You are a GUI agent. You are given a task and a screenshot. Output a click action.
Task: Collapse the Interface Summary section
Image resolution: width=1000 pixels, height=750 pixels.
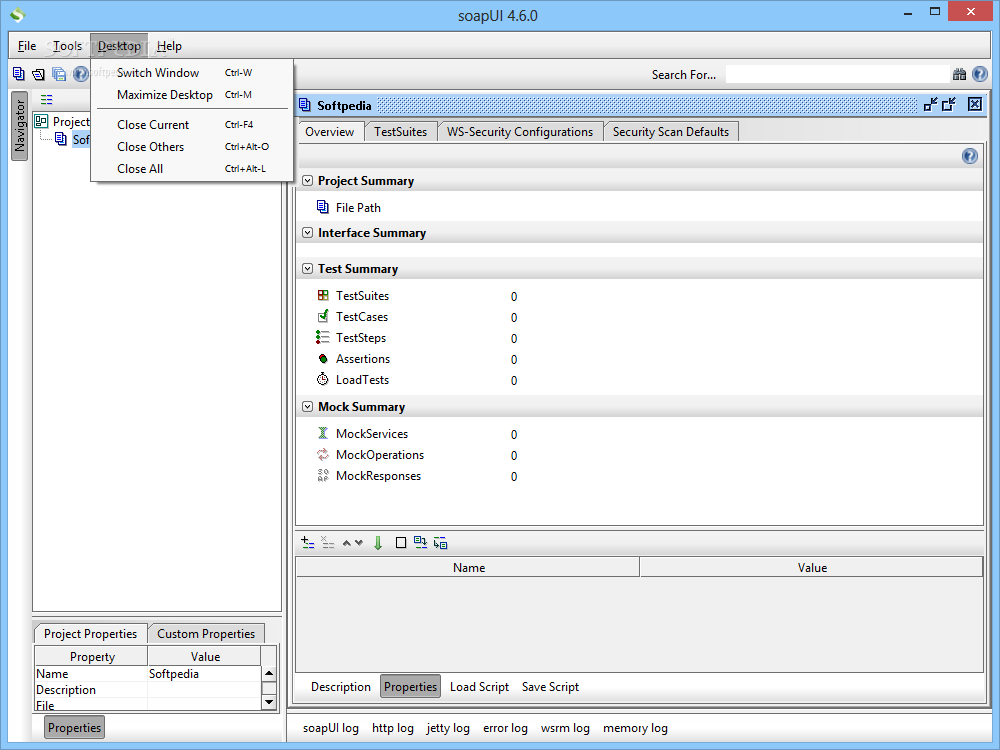tap(307, 233)
